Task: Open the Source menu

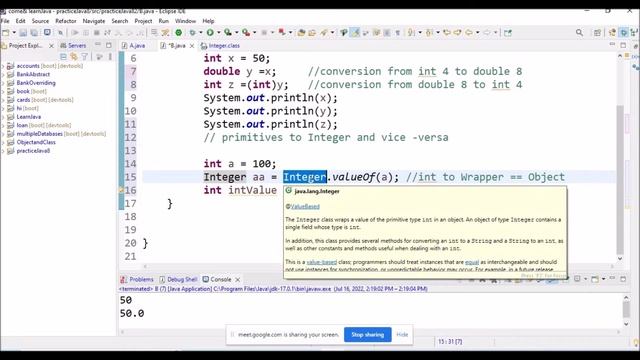Action: point(40,21)
